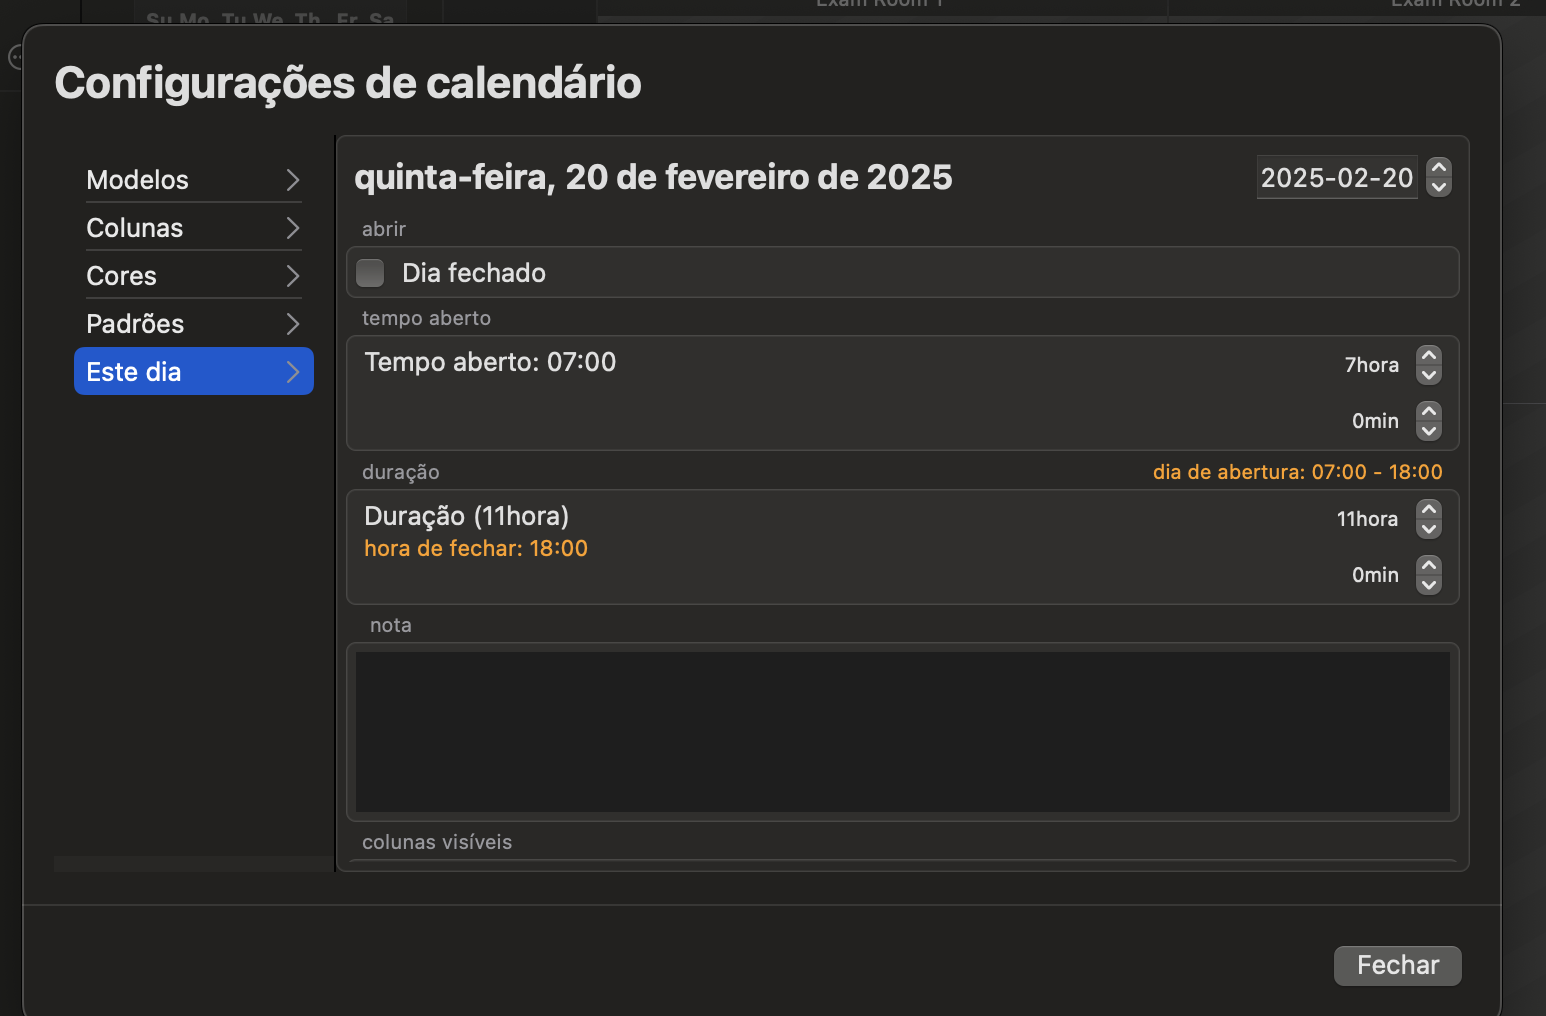Expand Padrões section chevron
The height and width of the screenshot is (1016, 1546).
point(293,324)
